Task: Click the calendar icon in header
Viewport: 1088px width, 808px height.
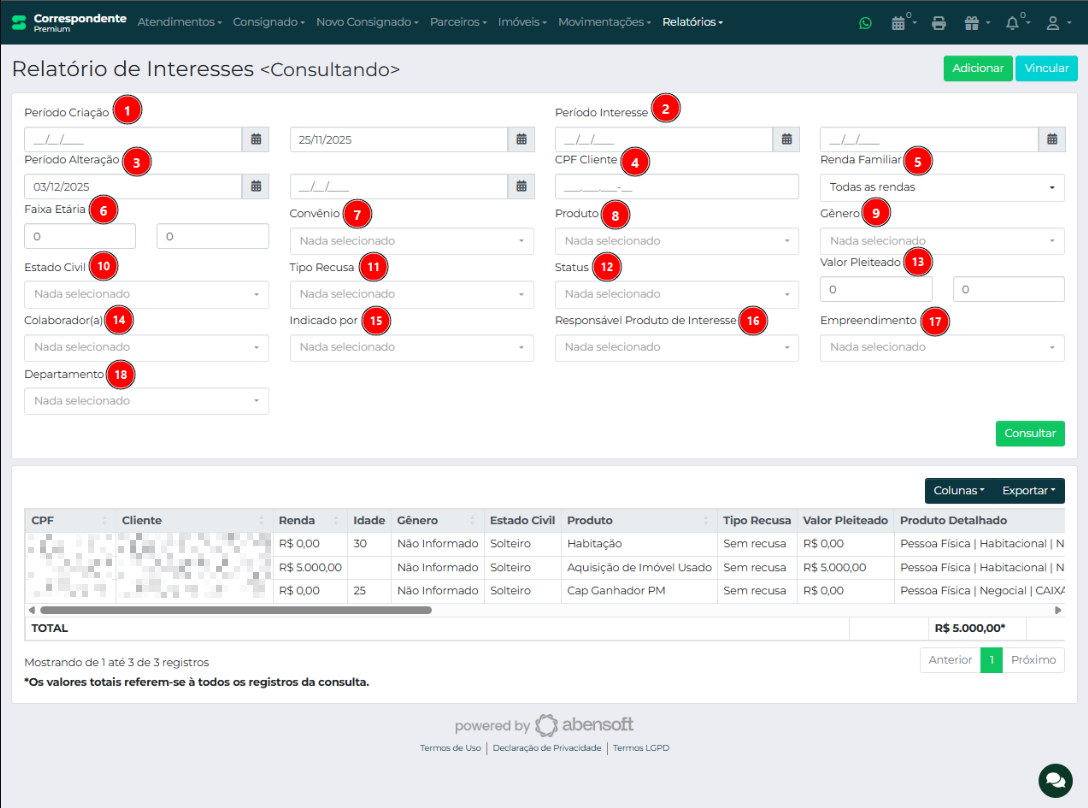Action: [898, 23]
